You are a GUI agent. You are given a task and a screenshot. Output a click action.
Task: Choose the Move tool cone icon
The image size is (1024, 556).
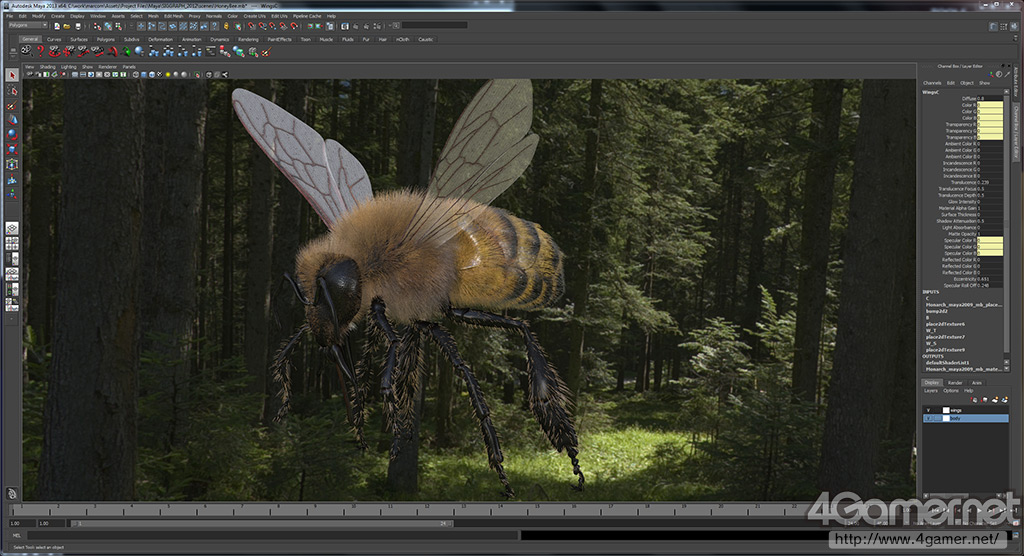tap(12, 119)
